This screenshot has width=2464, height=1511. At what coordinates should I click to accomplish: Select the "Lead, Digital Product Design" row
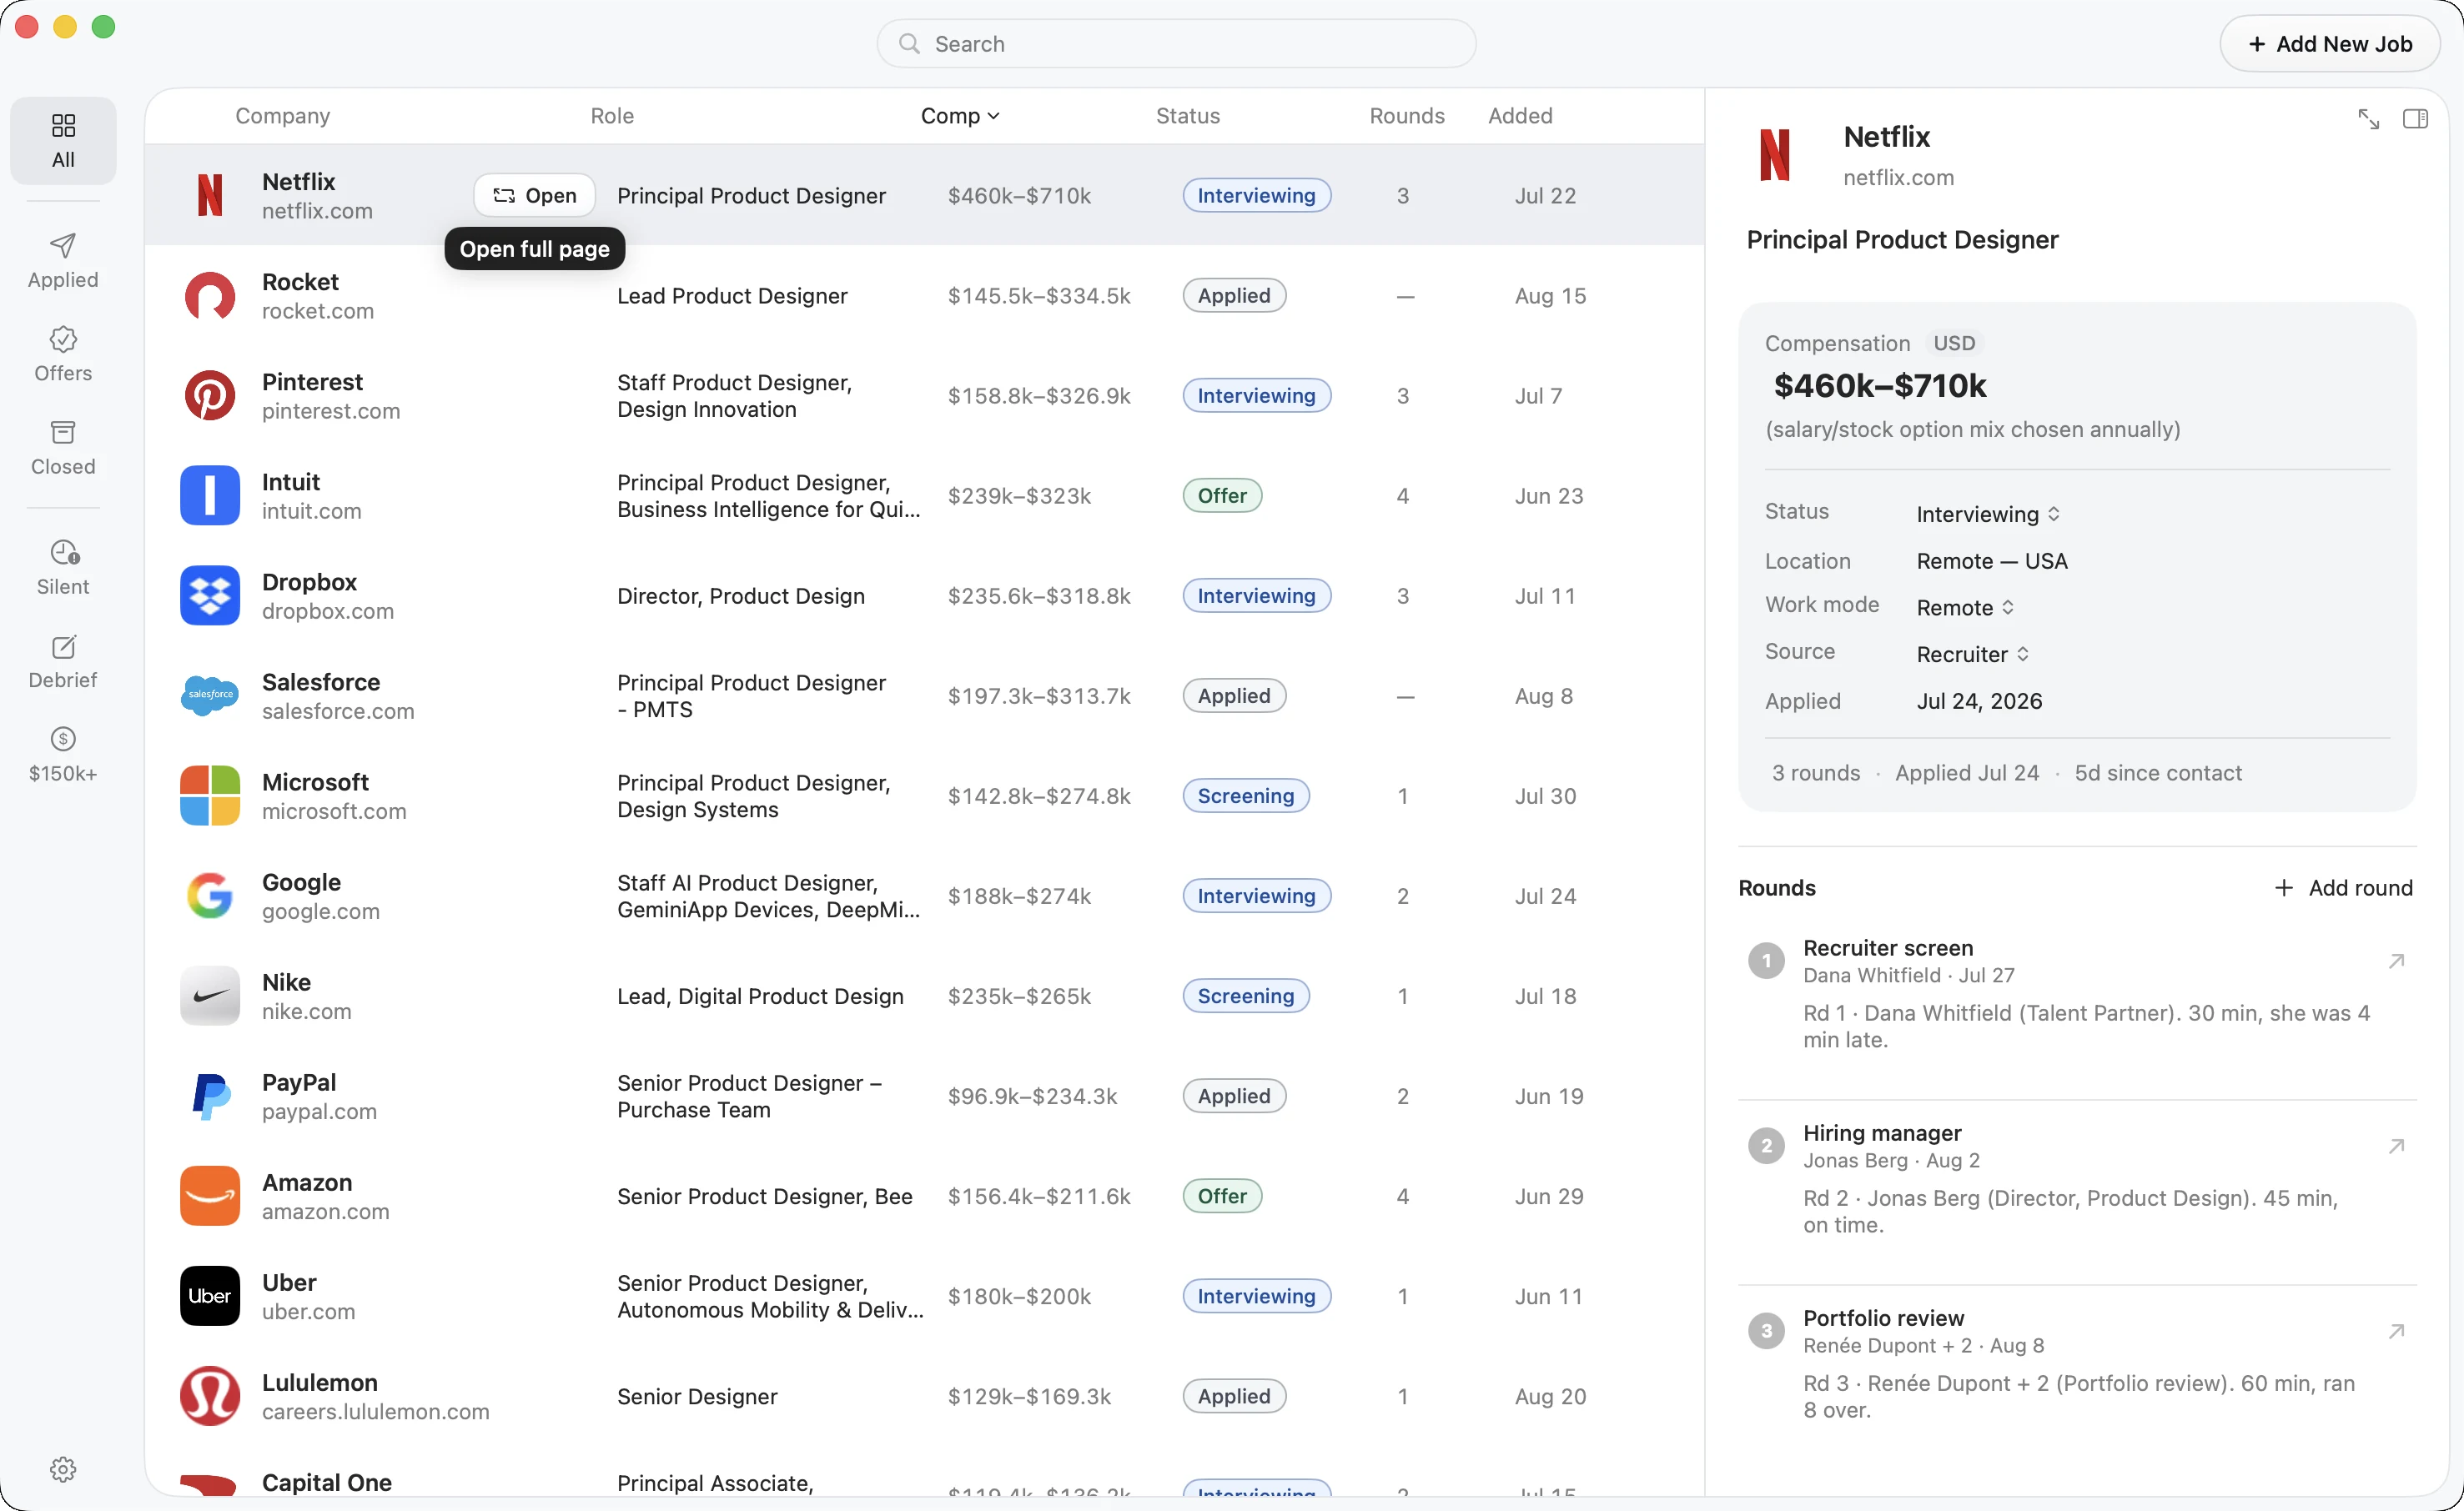click(924, 996)
